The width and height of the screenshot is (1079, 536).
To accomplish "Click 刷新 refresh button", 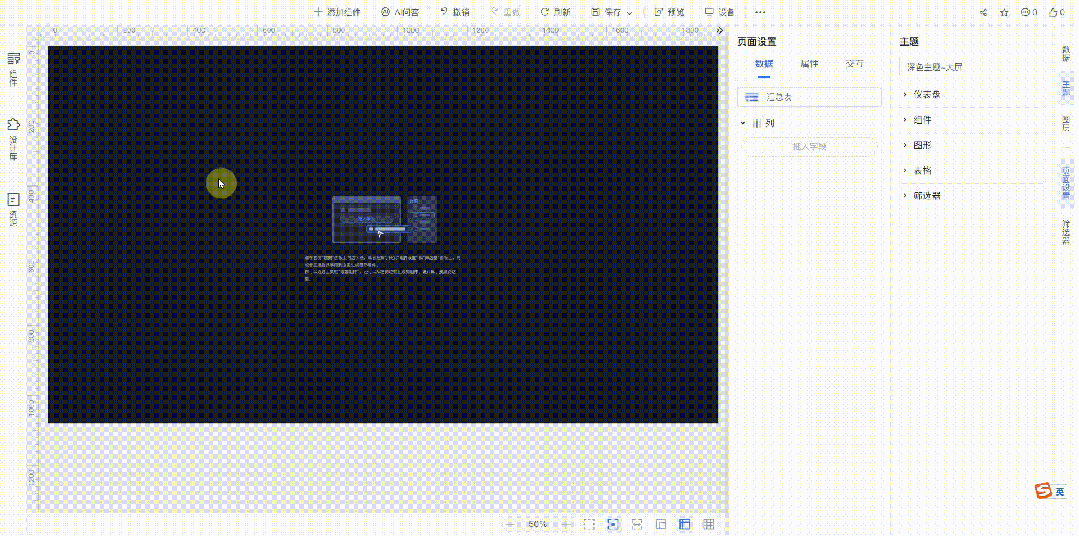I will (x=555, y=12).
